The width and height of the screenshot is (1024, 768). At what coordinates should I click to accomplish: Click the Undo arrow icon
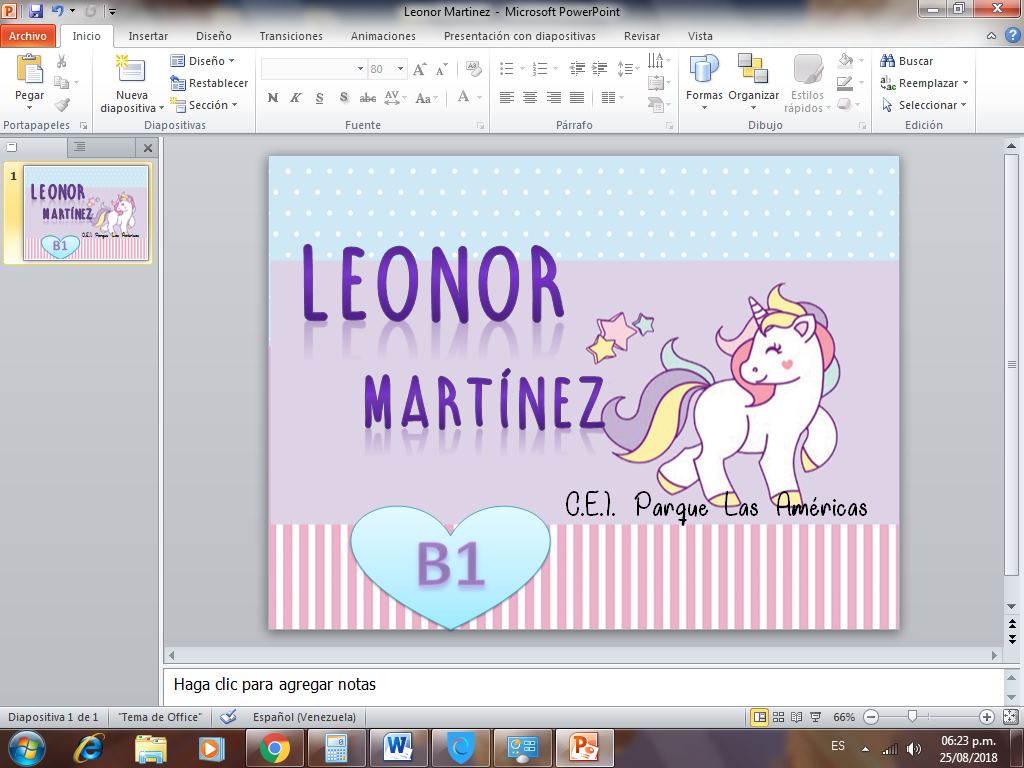(x=57, y=11)
